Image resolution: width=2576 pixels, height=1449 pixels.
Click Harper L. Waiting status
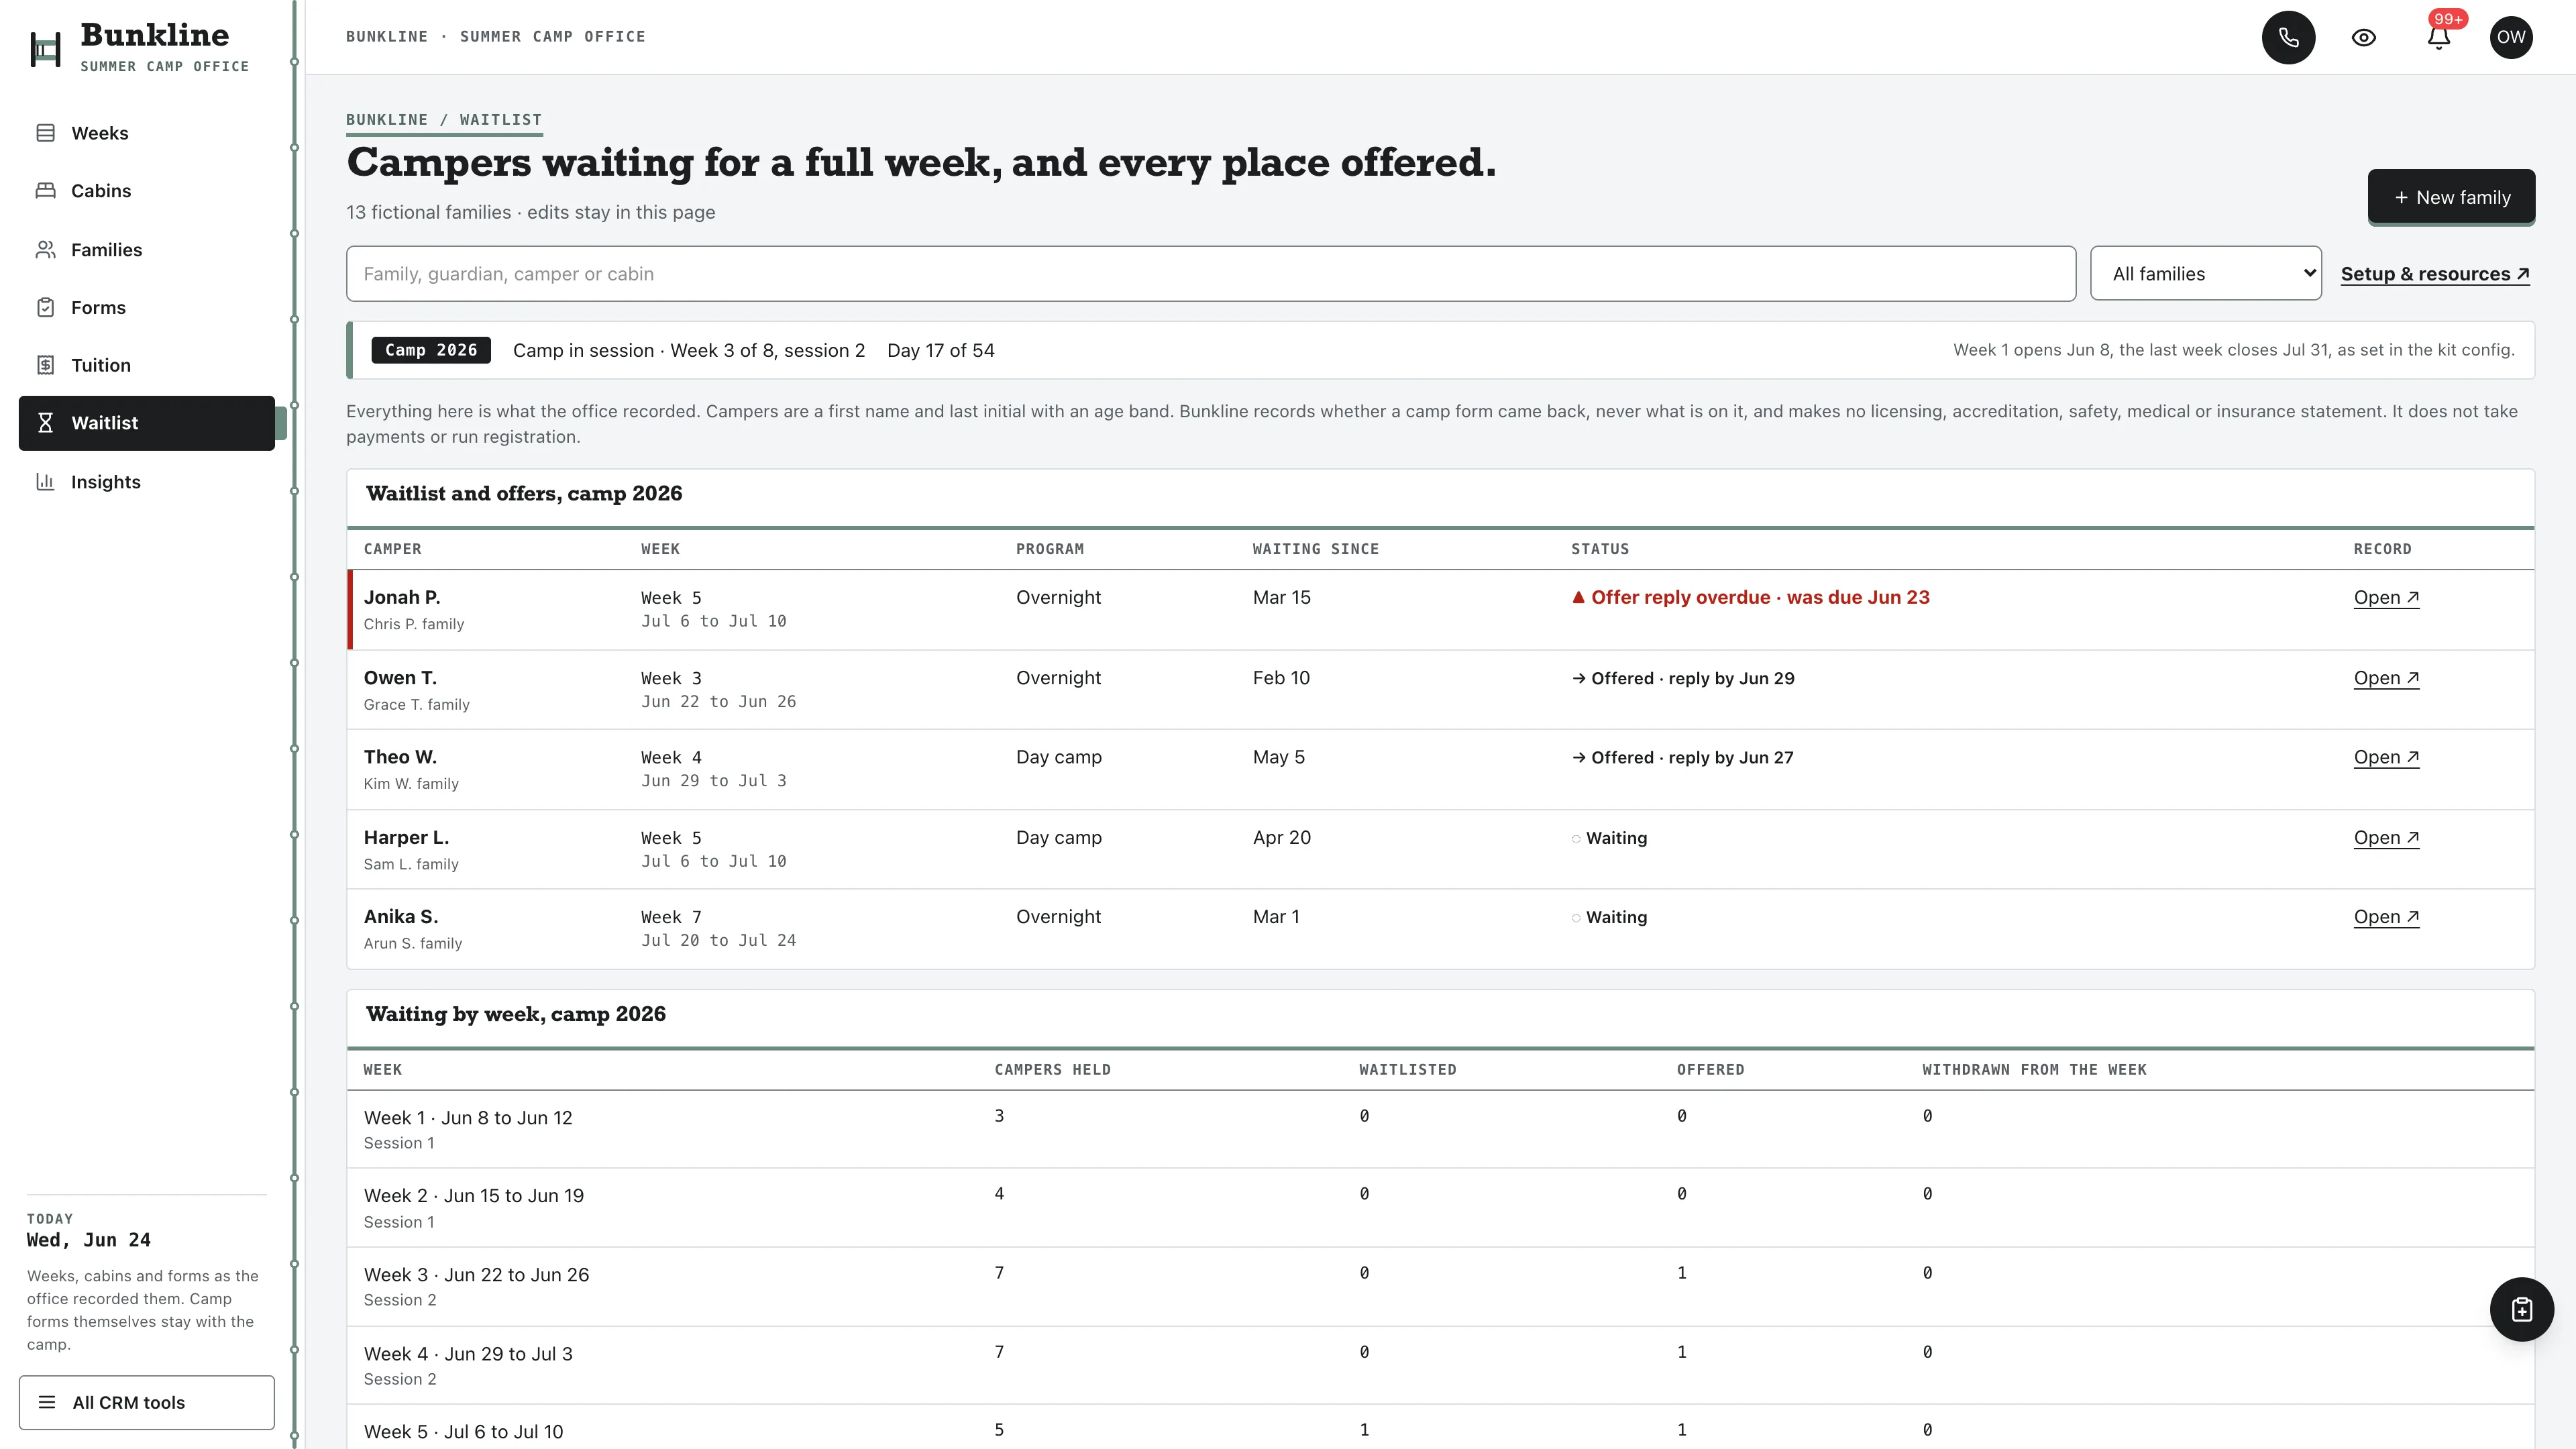click(1609, 838)
